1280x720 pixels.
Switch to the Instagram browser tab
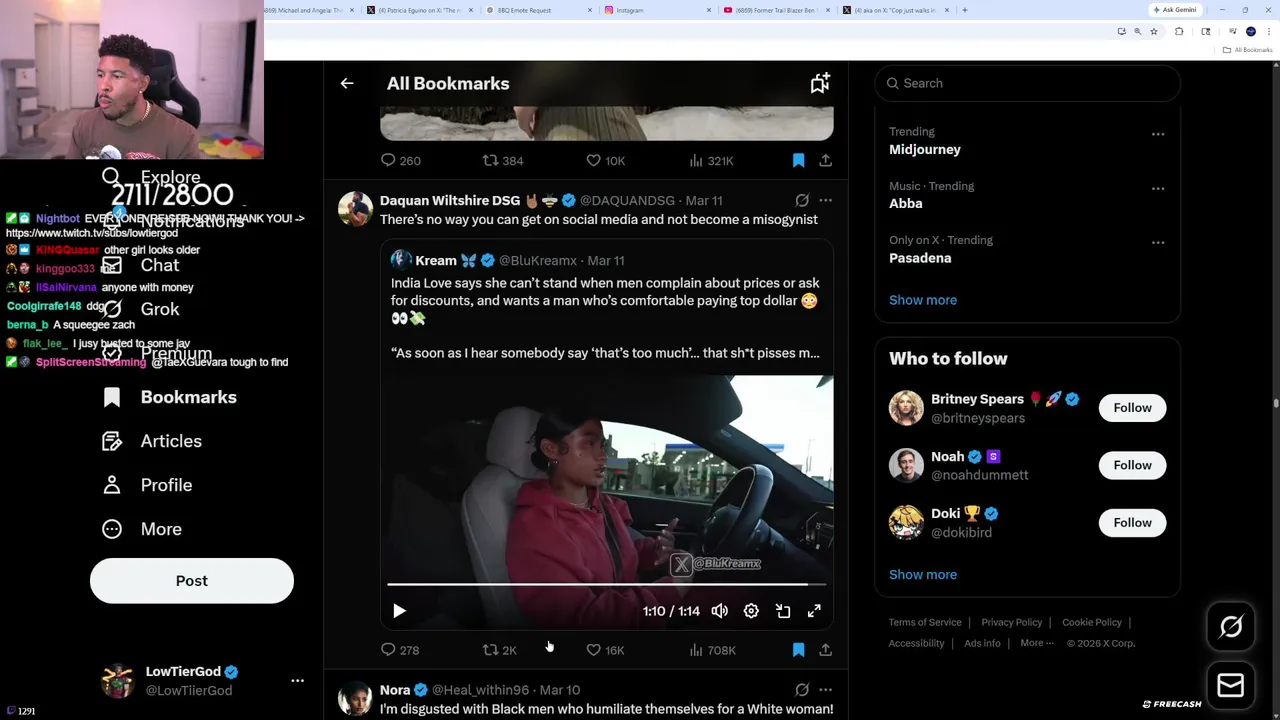[x=659, y=10]
